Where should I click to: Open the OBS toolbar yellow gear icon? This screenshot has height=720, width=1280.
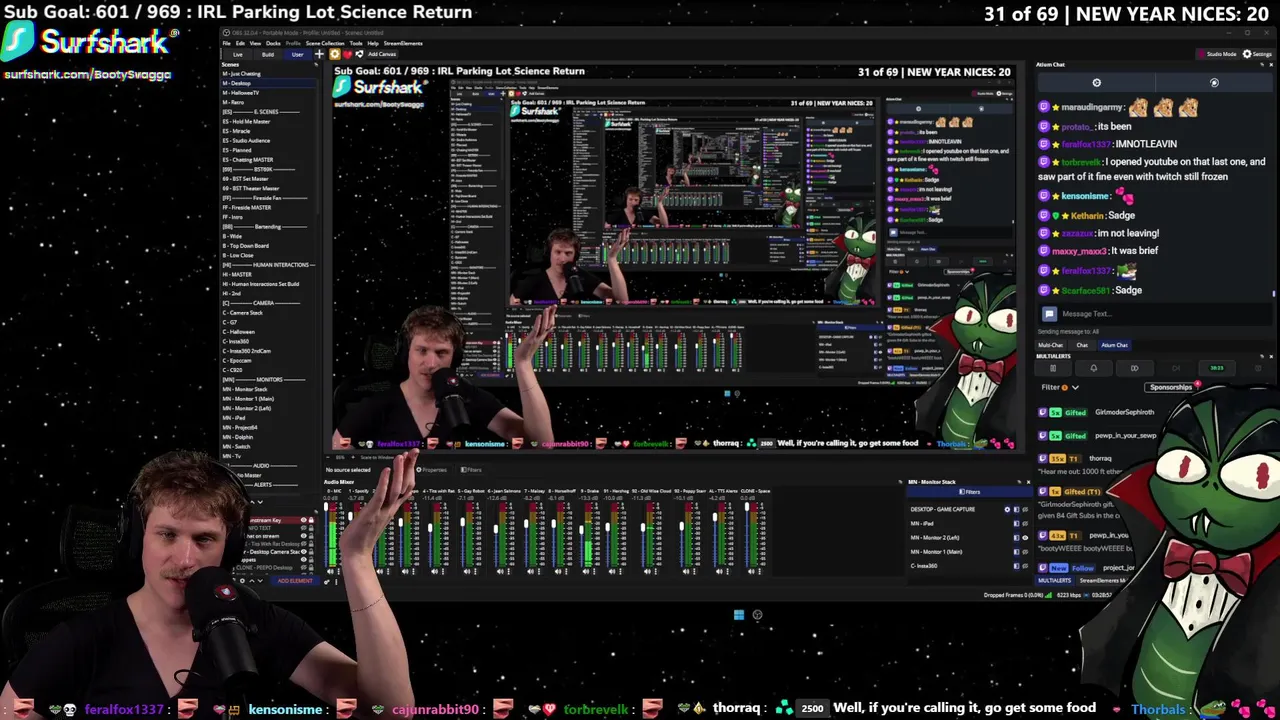tap(335, 54)
